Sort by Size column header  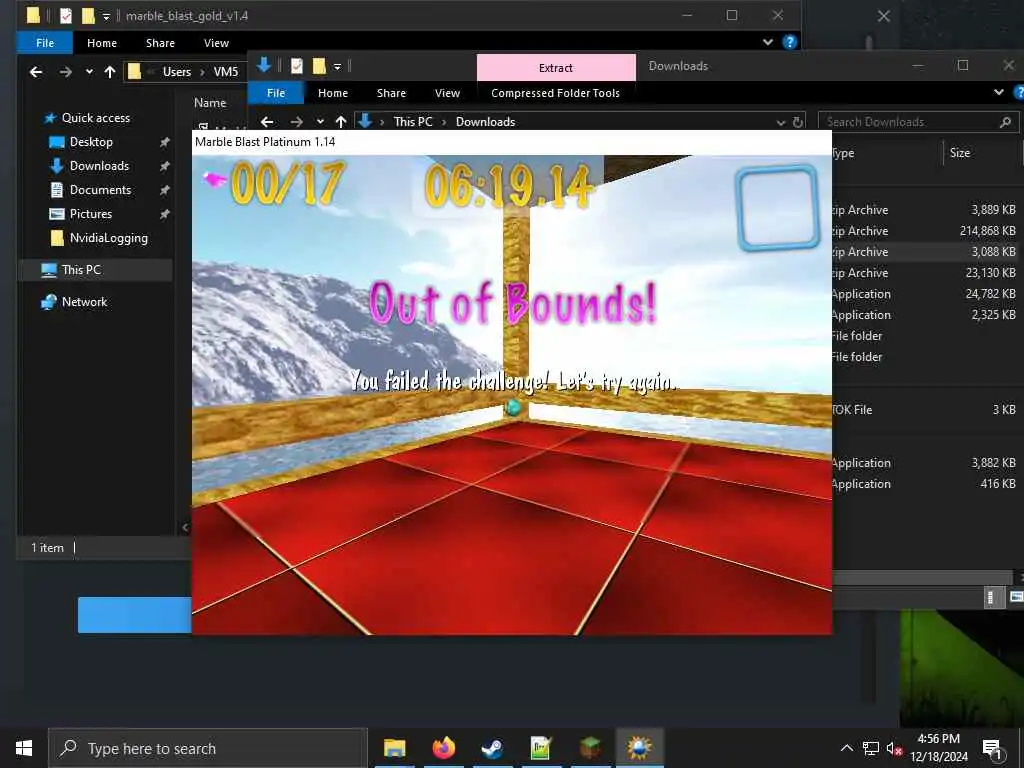tap(959, 153)
